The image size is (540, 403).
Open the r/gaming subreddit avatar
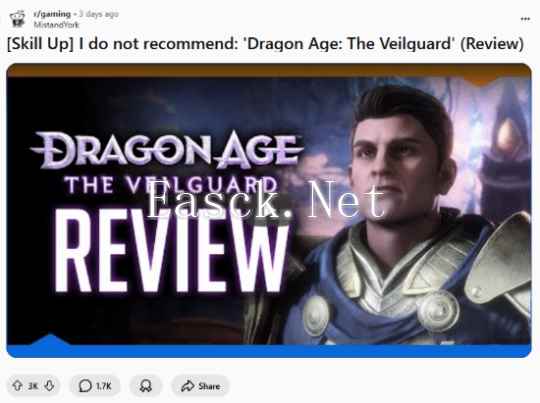pos(18,19)
